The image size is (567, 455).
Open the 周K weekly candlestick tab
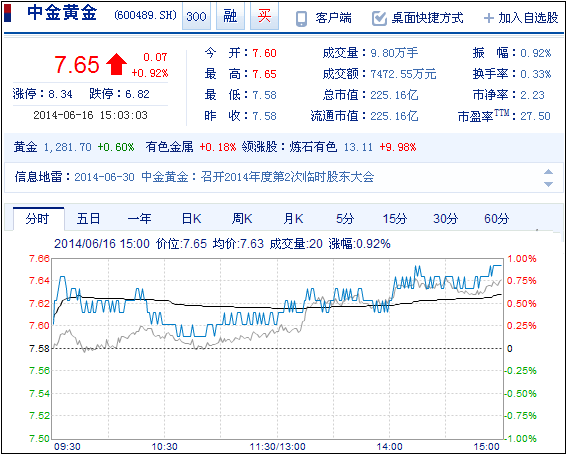242,219
